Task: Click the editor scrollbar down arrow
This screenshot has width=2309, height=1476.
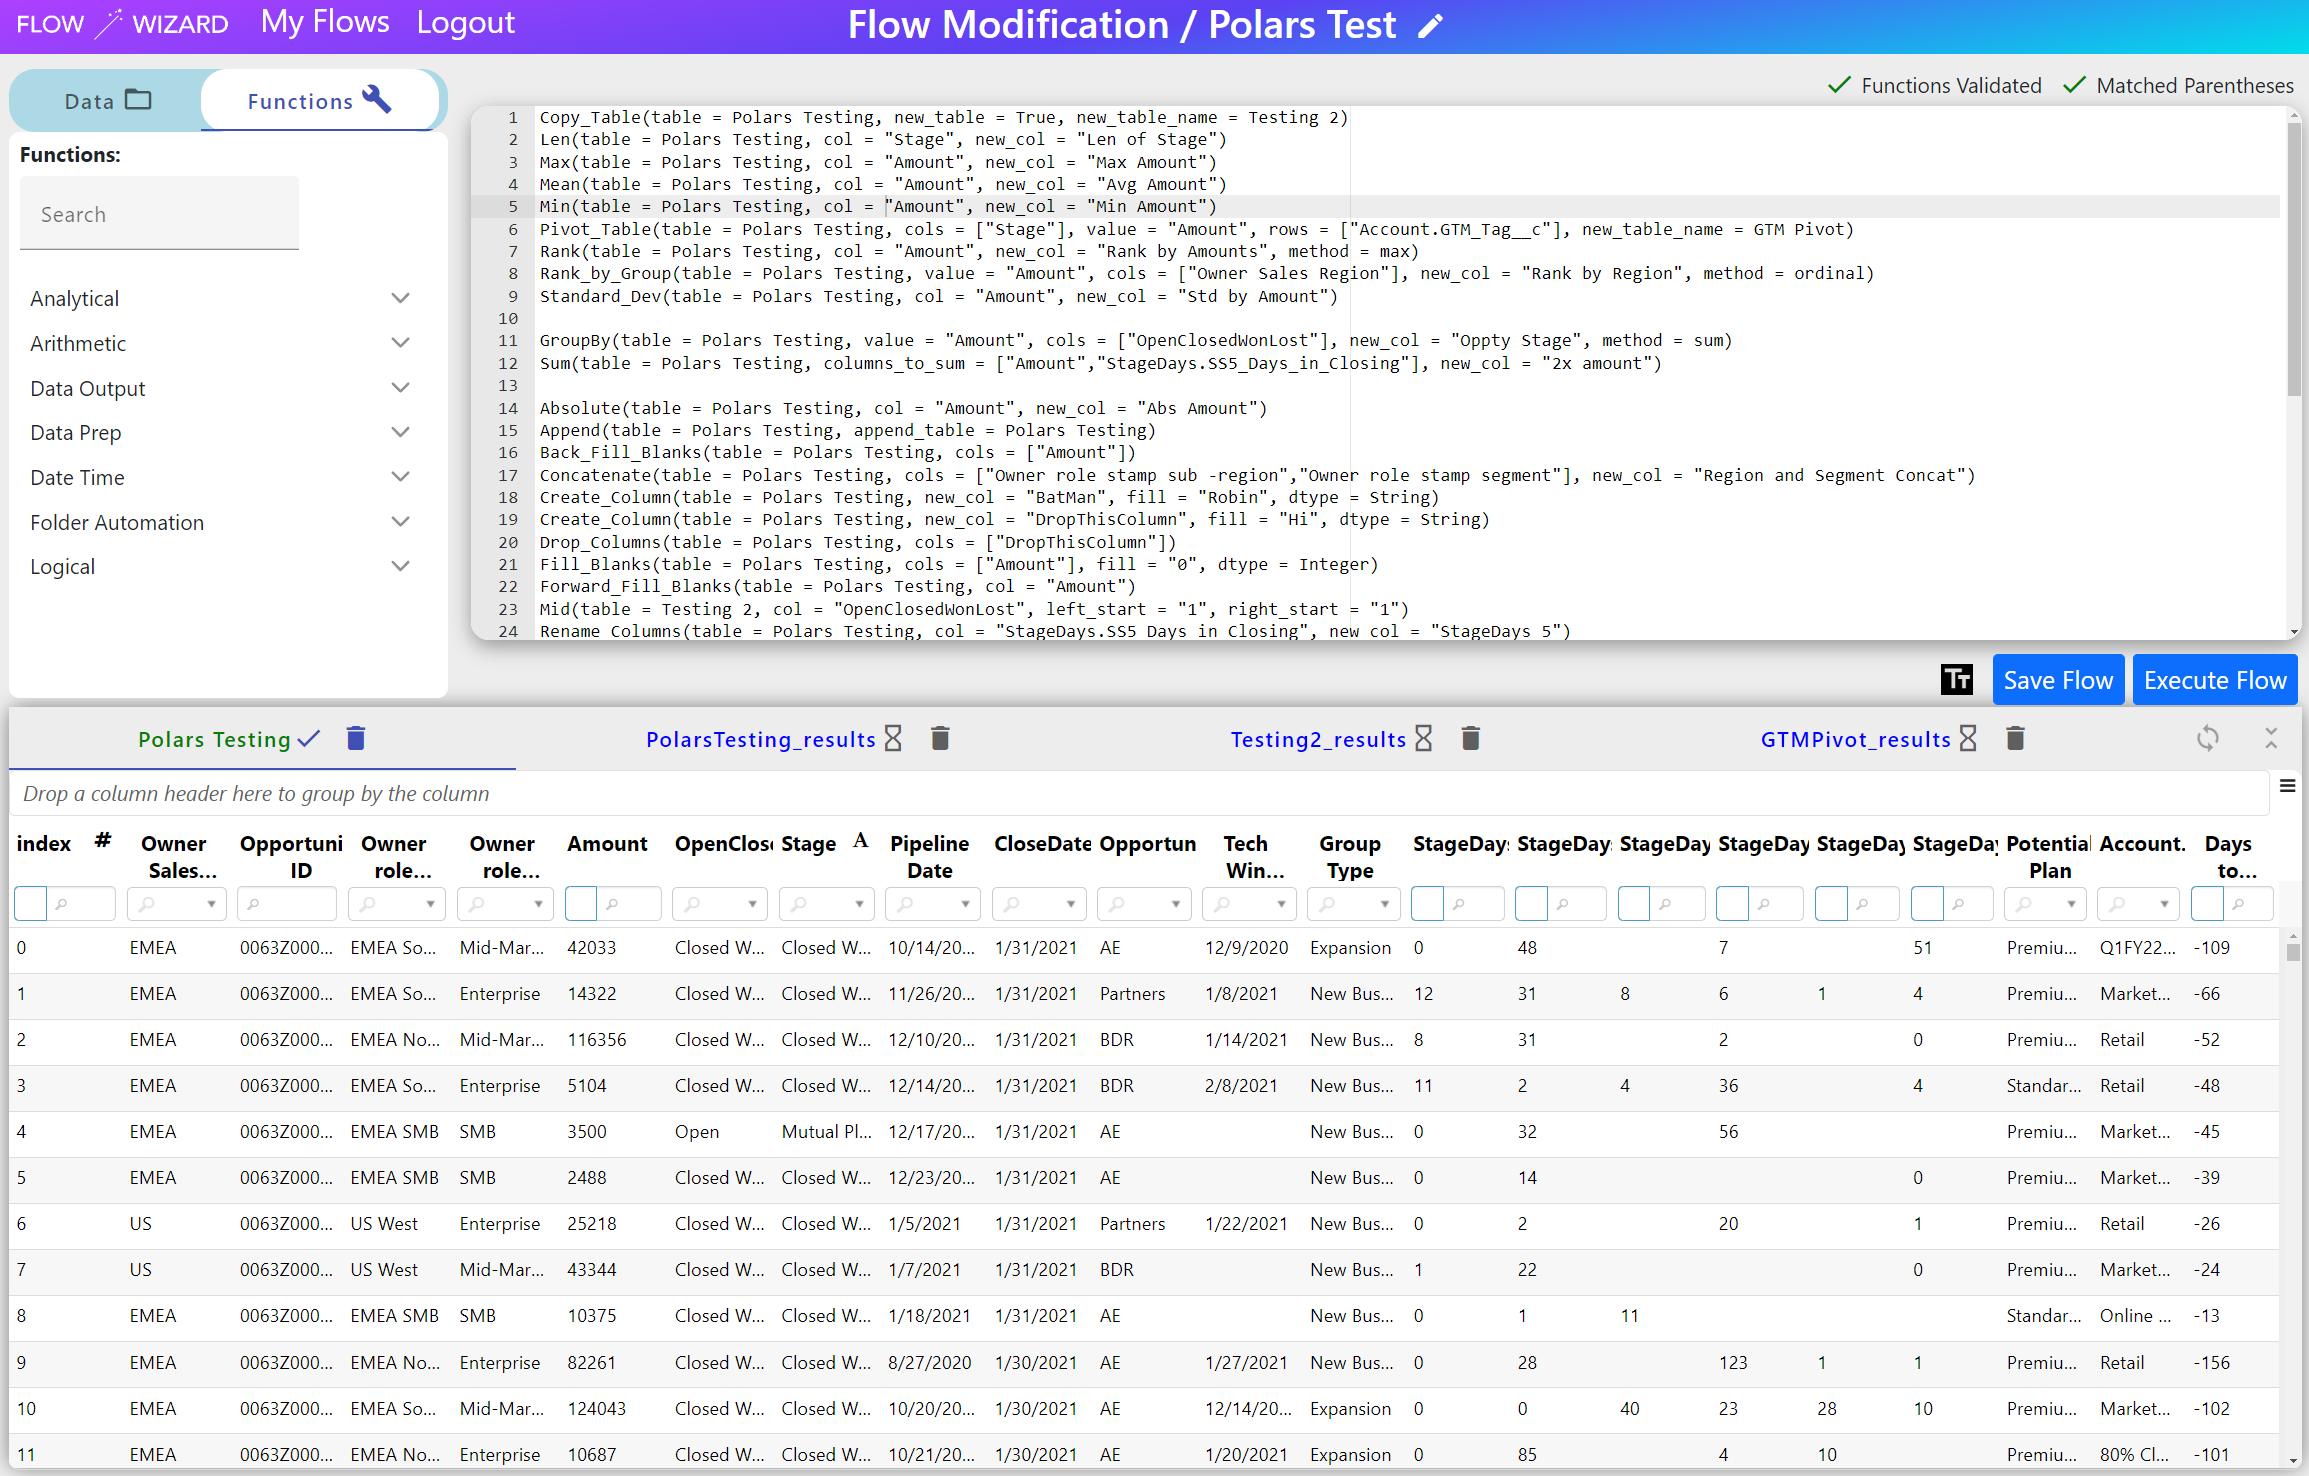Action: coord(2294,631)
